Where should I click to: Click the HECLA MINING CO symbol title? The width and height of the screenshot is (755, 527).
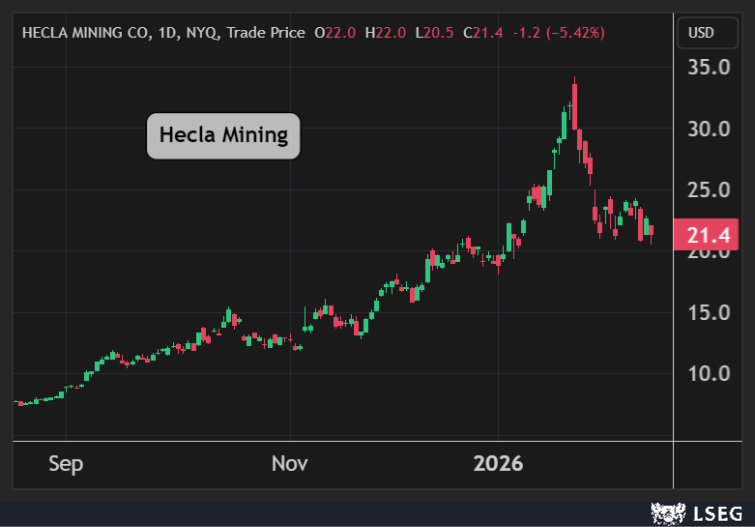point(84,33)
